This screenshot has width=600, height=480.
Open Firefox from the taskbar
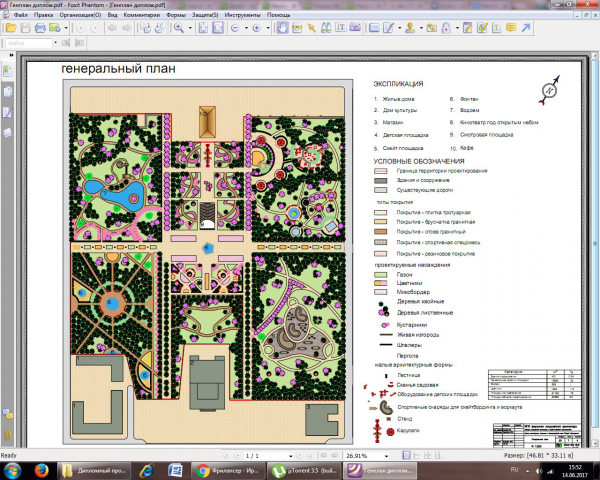[x=41, y=471]
